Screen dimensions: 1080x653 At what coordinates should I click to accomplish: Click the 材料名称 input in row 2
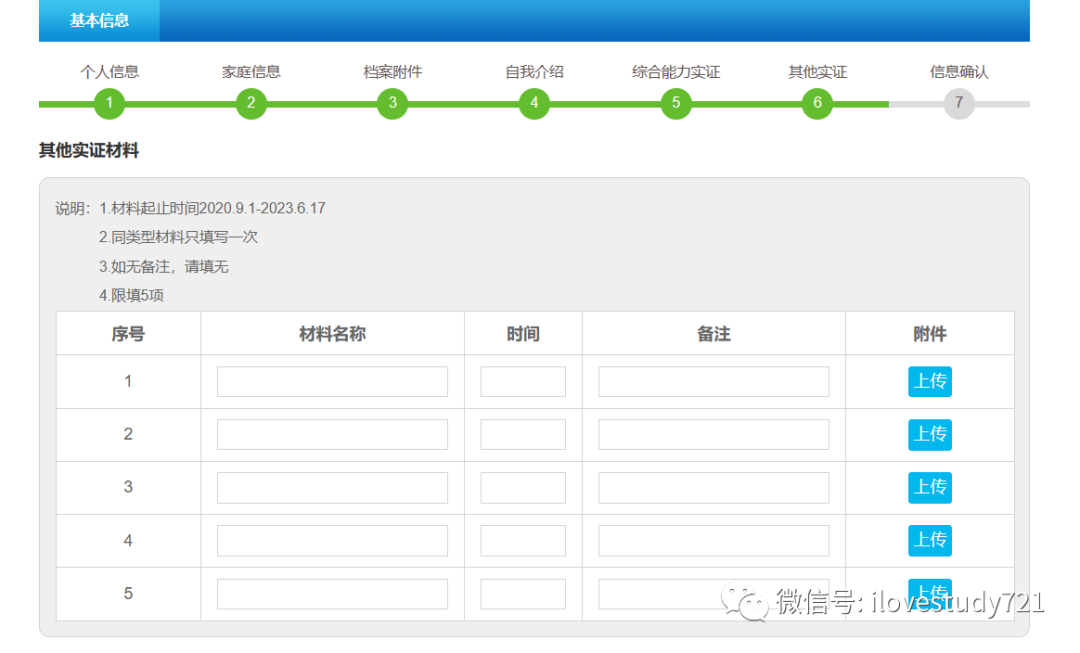[332, 434]
